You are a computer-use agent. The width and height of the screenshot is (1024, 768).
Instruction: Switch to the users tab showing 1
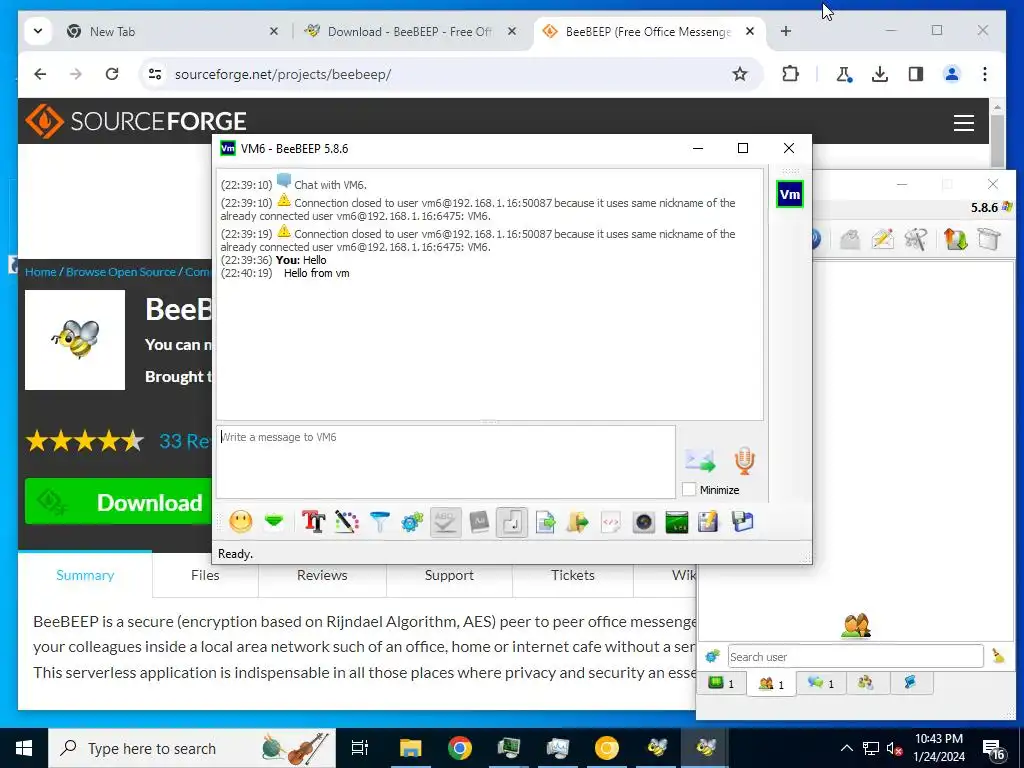(771, 683)
